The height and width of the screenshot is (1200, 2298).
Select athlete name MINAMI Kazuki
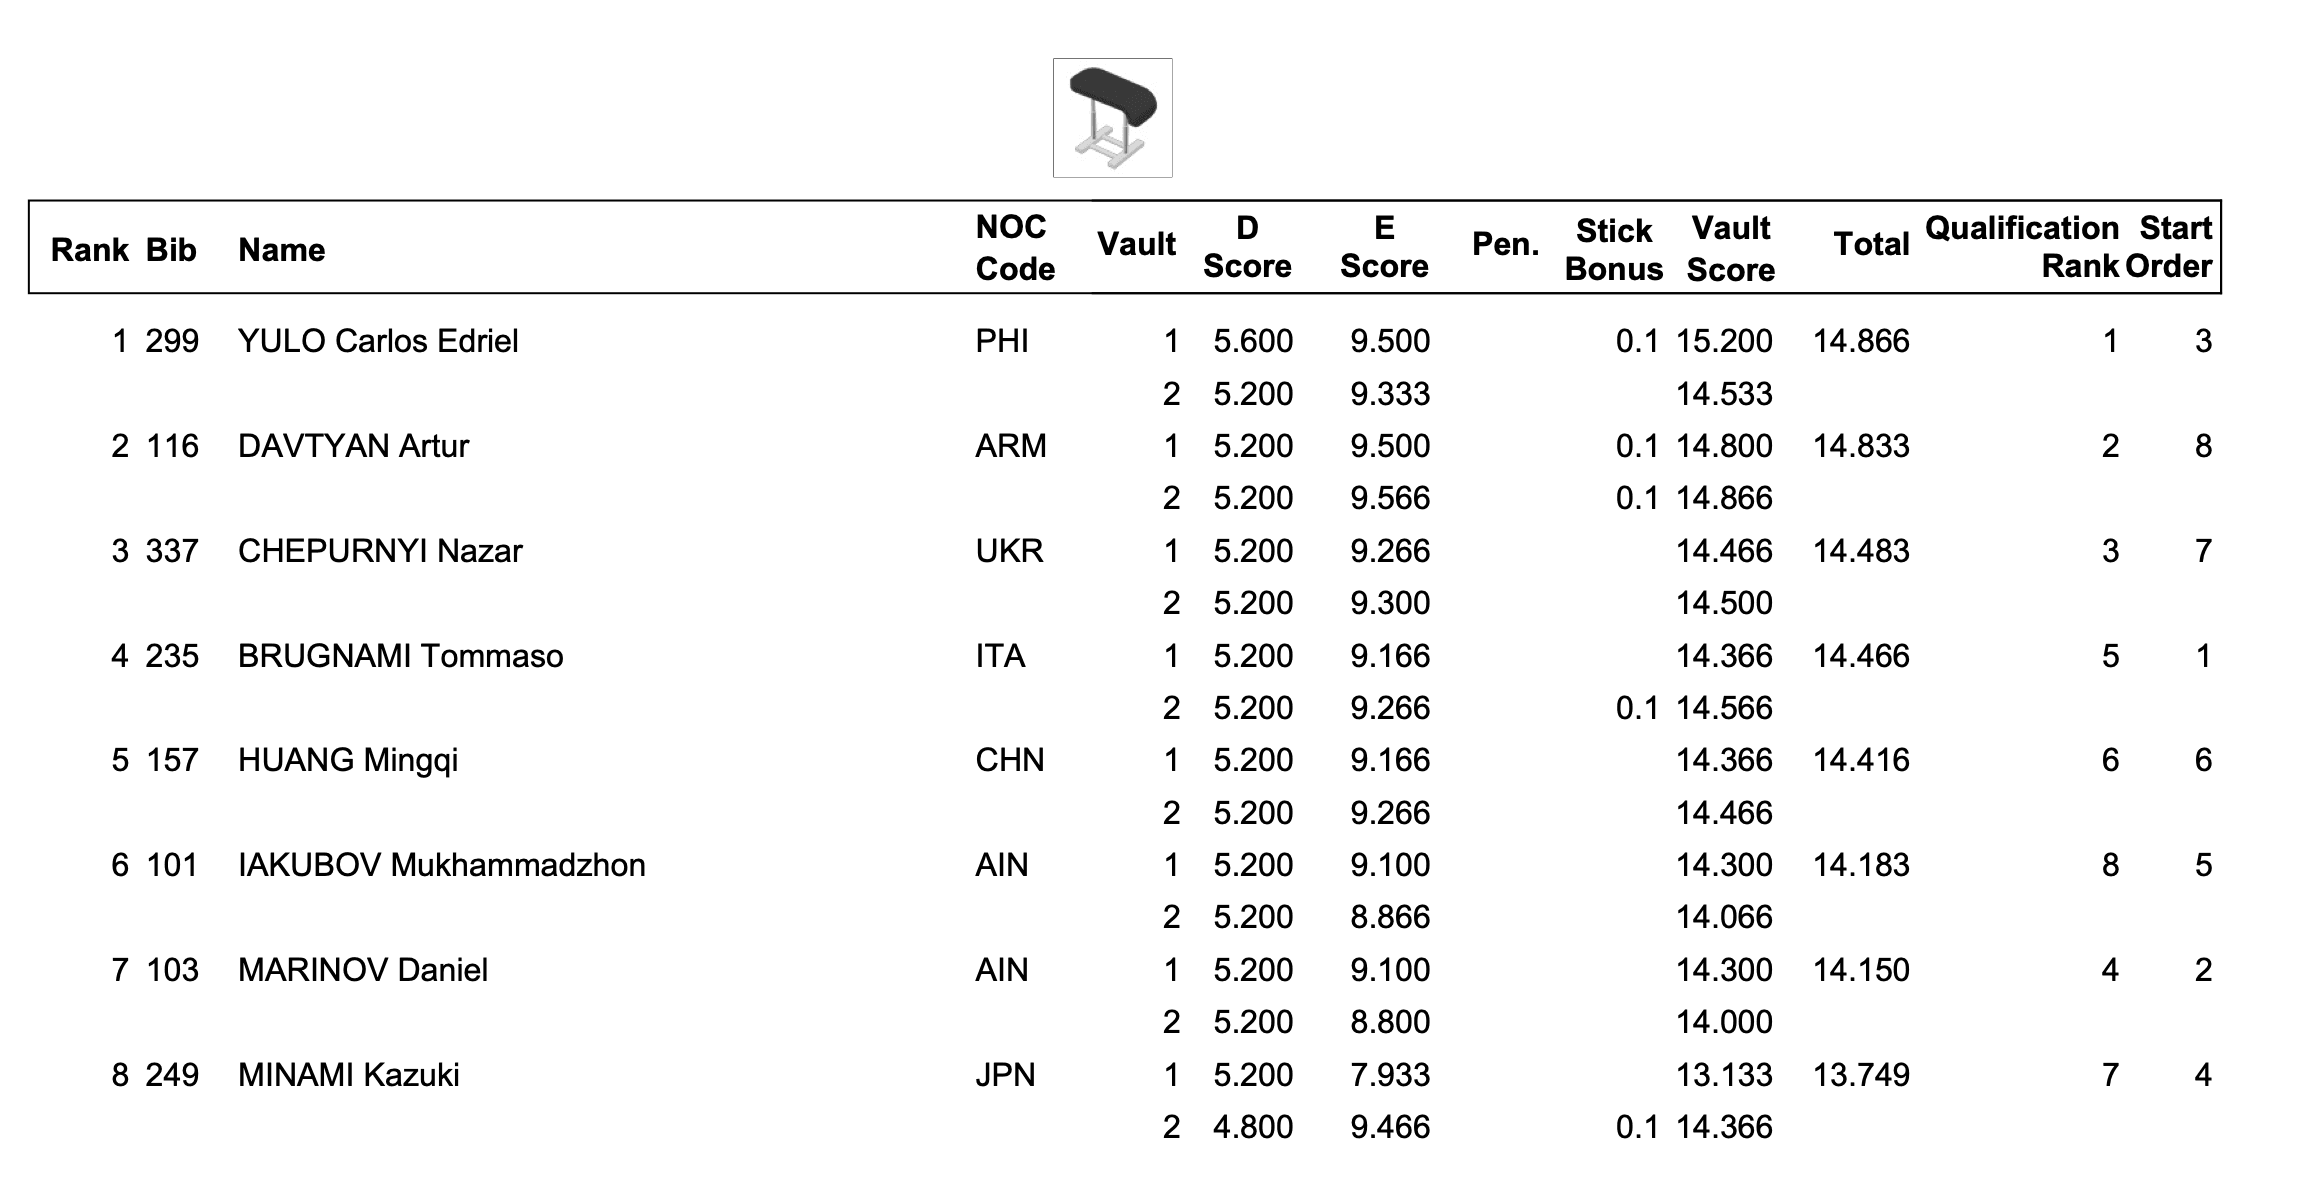(348, 1075)
